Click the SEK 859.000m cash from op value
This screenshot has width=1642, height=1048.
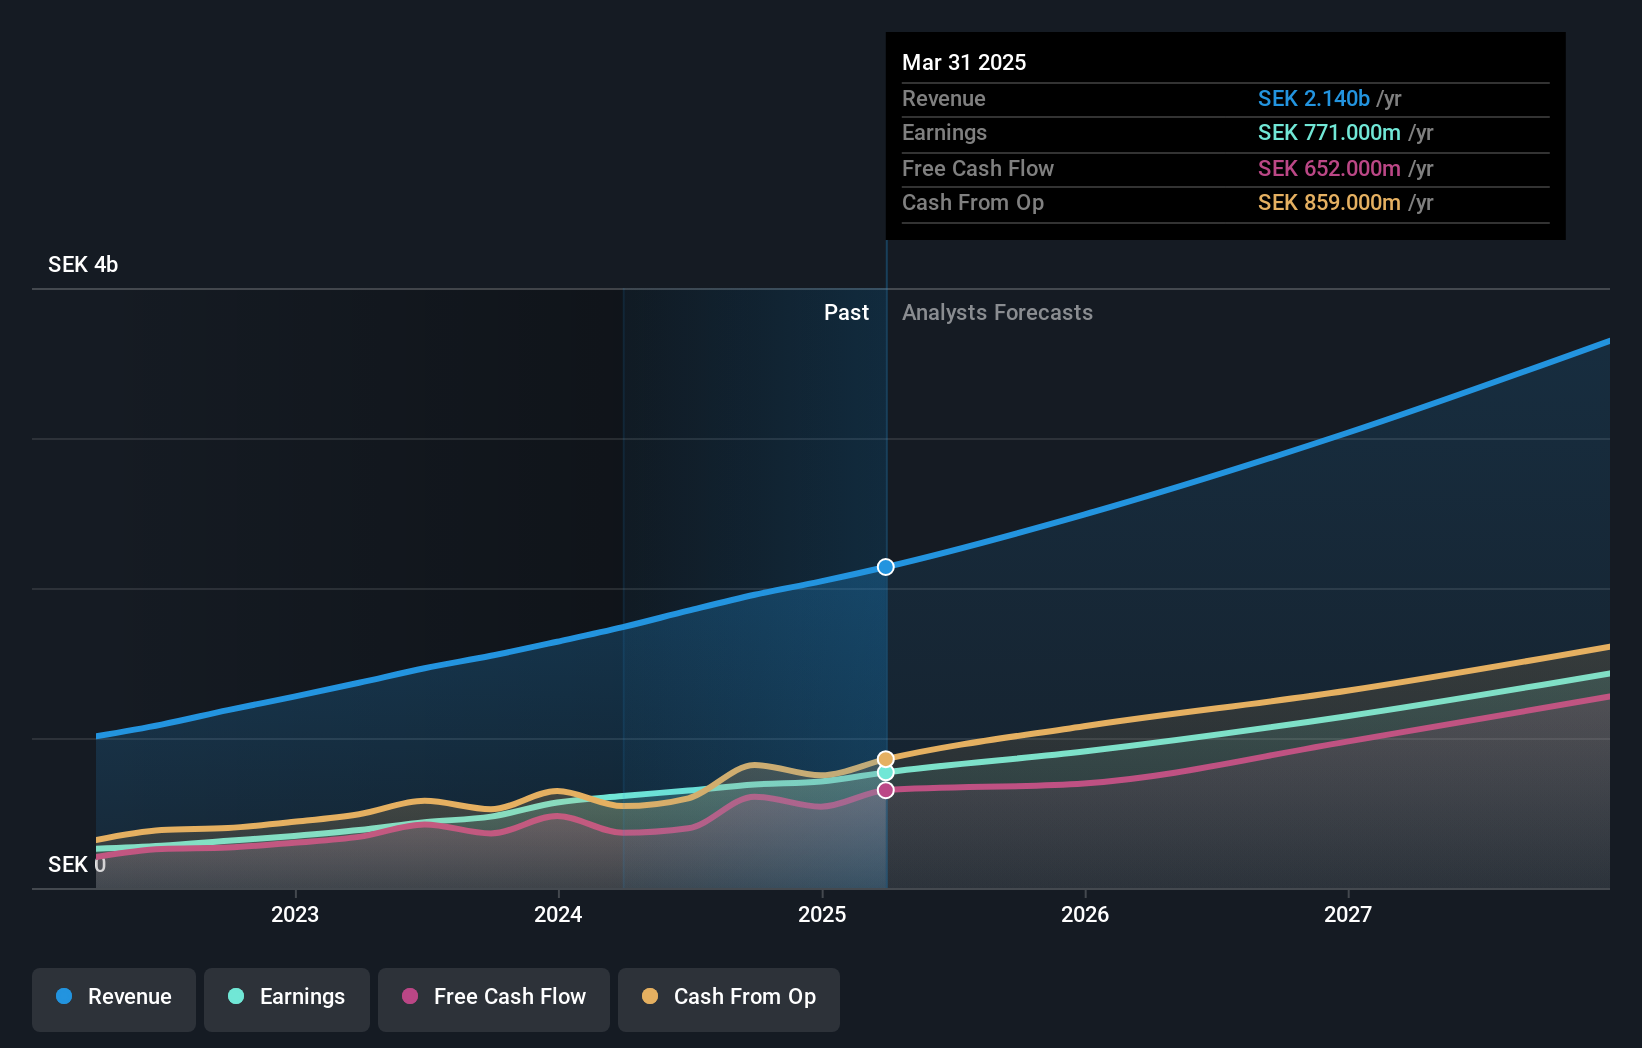pyautogui.click(x=1329, y=202)
